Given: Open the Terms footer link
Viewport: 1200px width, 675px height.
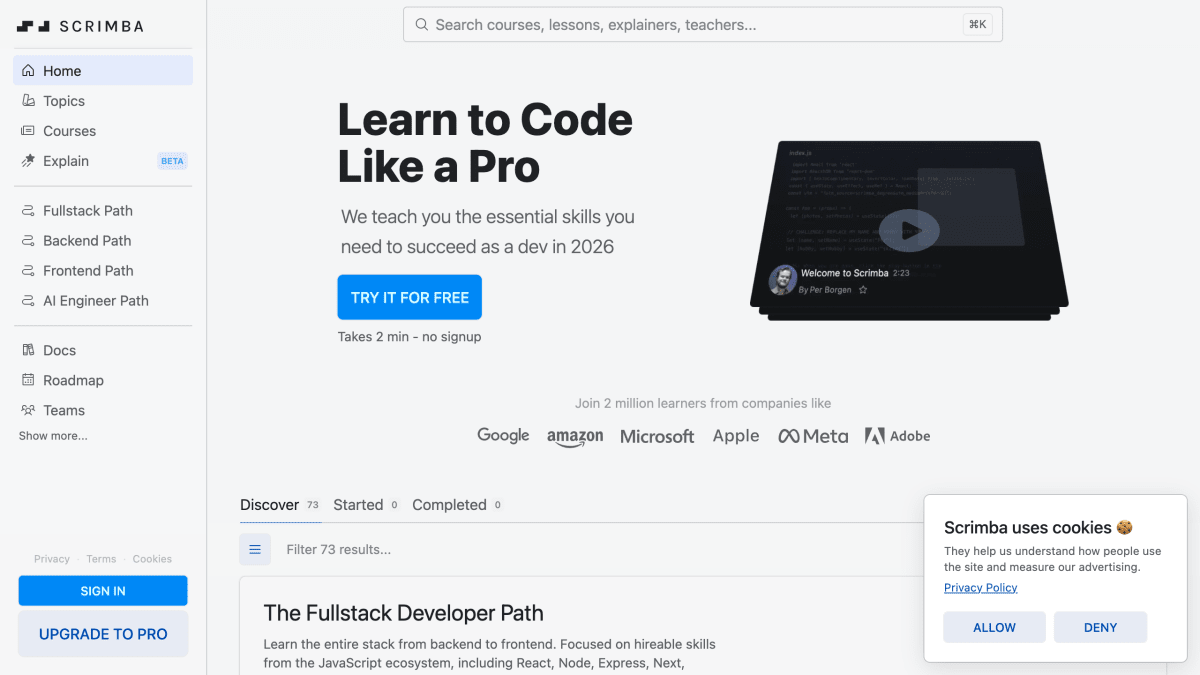Looking at the screenshot, I should tap(101, 559).
